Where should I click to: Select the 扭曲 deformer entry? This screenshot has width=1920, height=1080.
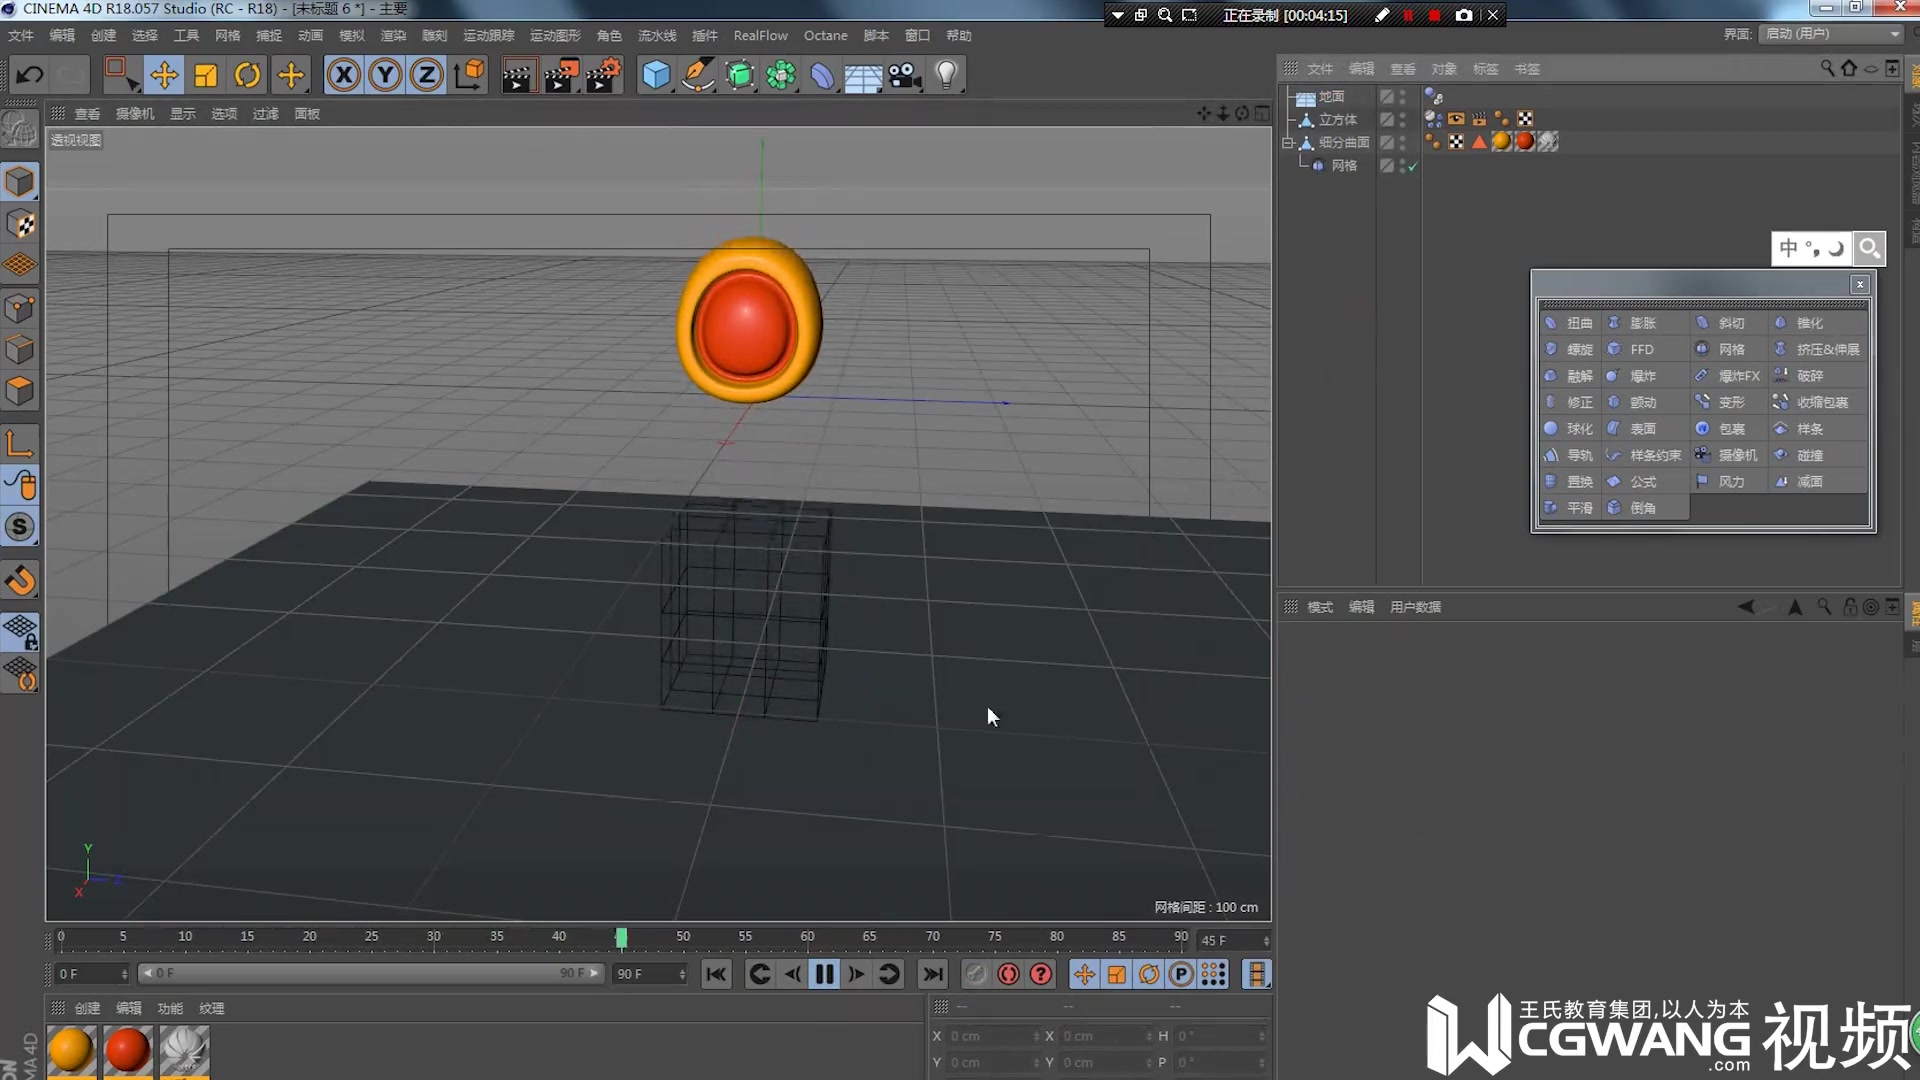tap(1578, 323)
